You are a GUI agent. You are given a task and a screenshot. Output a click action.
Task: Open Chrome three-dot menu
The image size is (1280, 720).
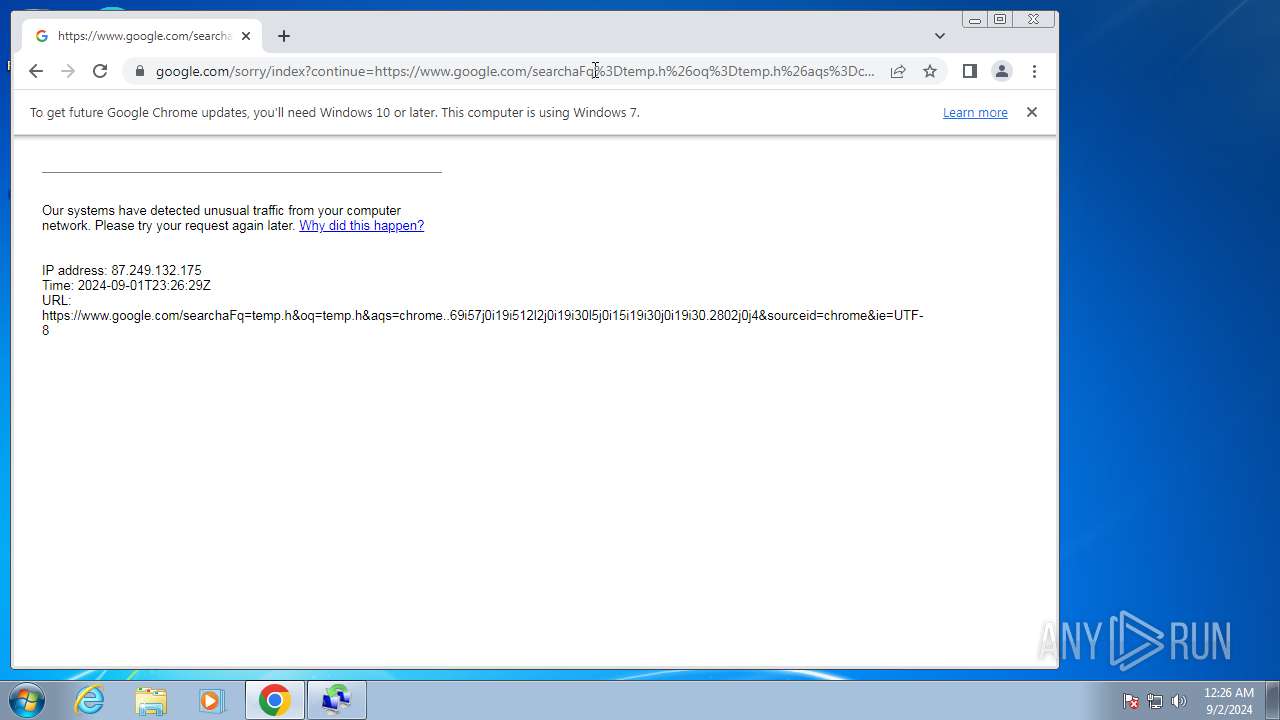[1034, 71]
